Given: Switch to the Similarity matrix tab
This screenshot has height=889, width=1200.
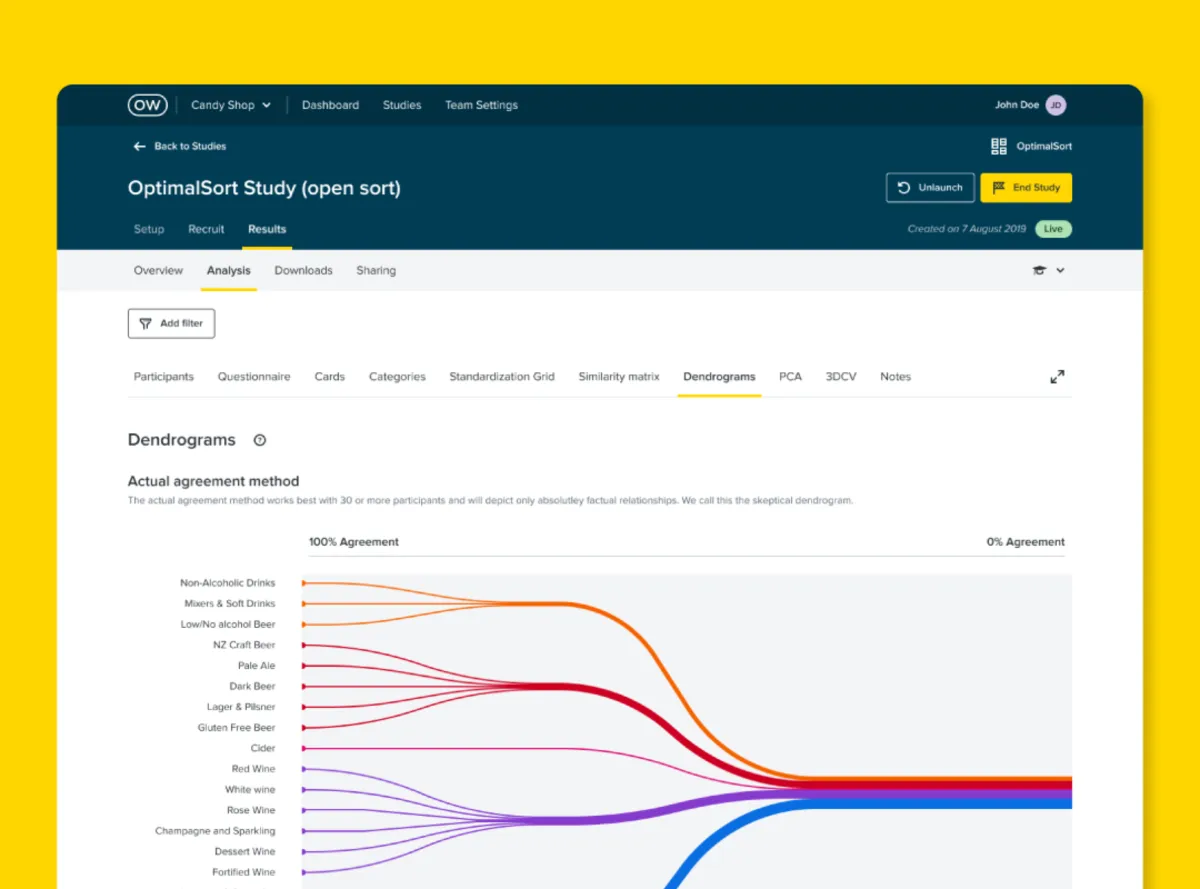Looking at the screenshot, I should [x=619, y=377].
